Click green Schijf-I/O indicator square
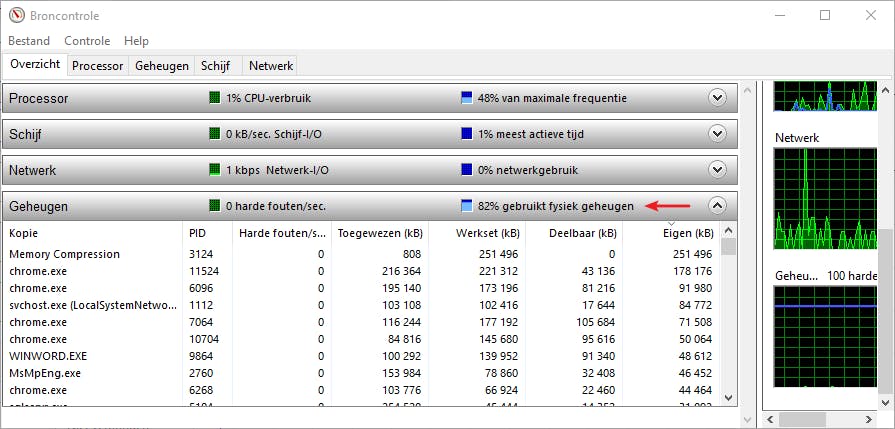 tap(214, 134)
